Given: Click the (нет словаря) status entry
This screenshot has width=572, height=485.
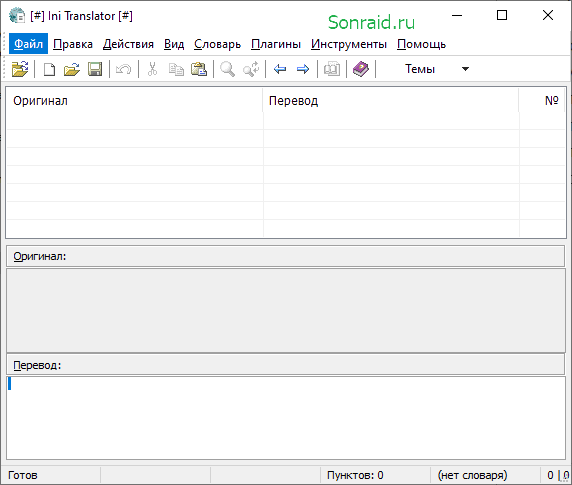Looking at the screenshot, I should (x=472, y=475).
